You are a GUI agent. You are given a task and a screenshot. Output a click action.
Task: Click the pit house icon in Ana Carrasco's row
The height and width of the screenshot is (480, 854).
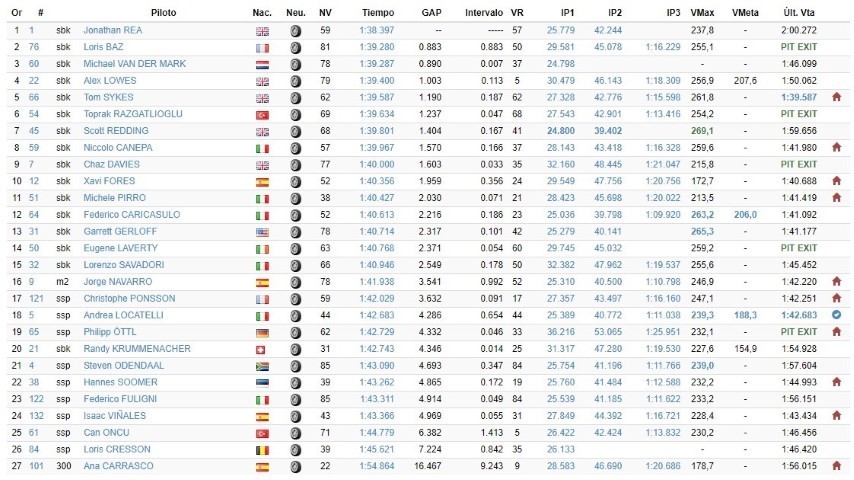pyautogui.click(x=836, y=465)
